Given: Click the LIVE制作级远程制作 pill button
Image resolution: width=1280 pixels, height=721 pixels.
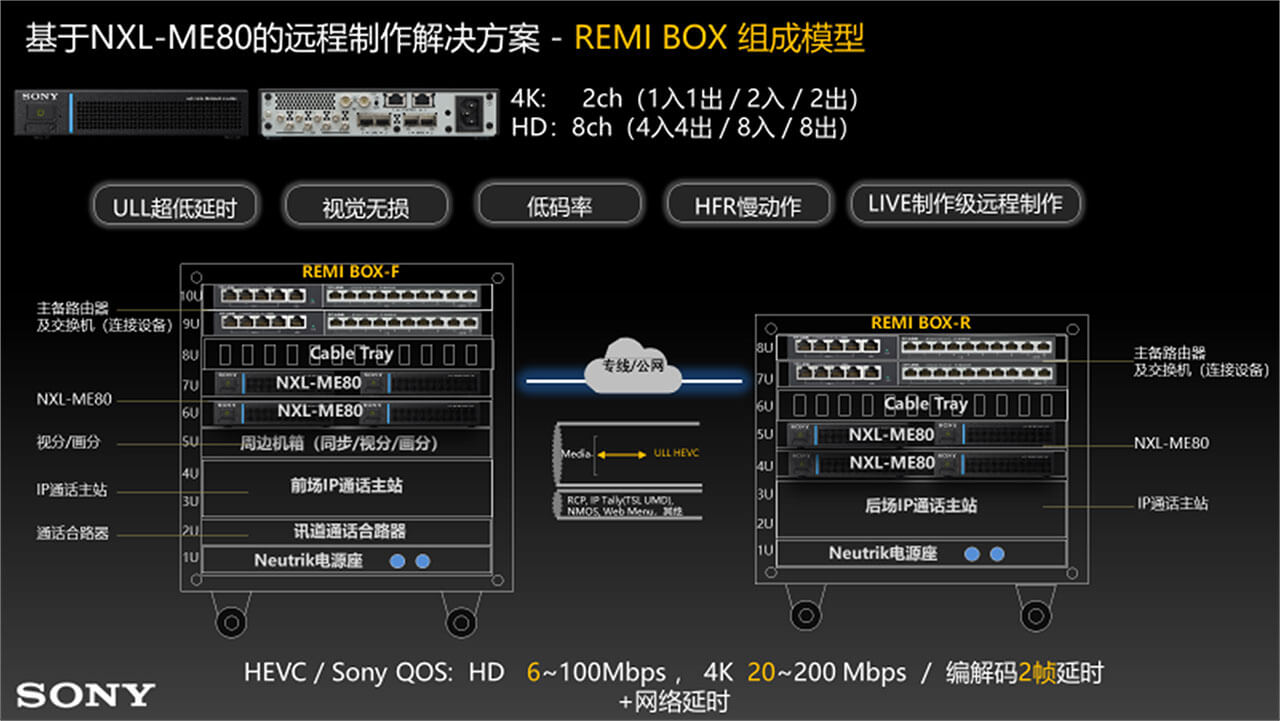Looking at the screenshot, I should click(x=965, y=204).
